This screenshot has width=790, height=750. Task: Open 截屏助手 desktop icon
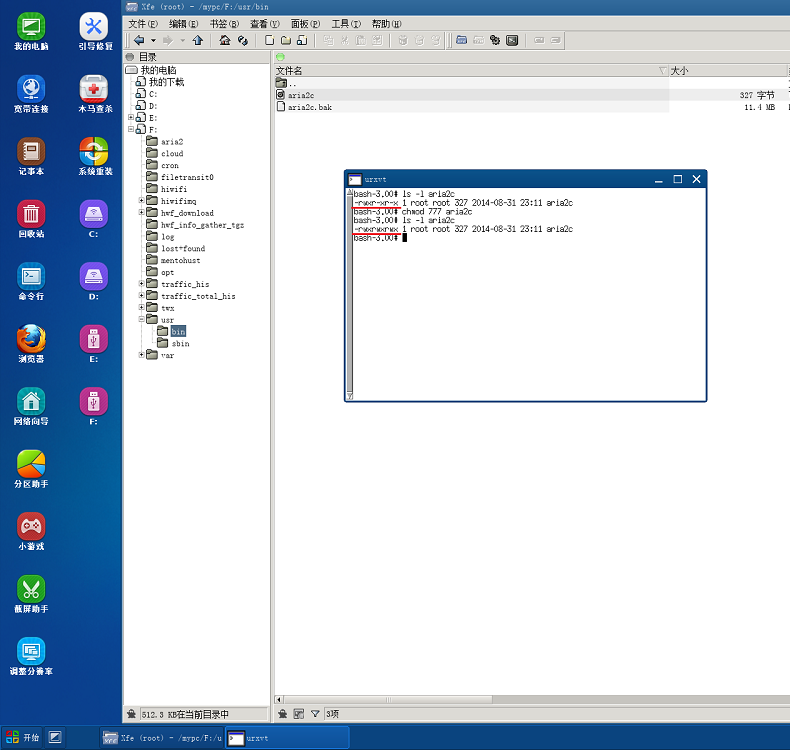pos(31,594)
